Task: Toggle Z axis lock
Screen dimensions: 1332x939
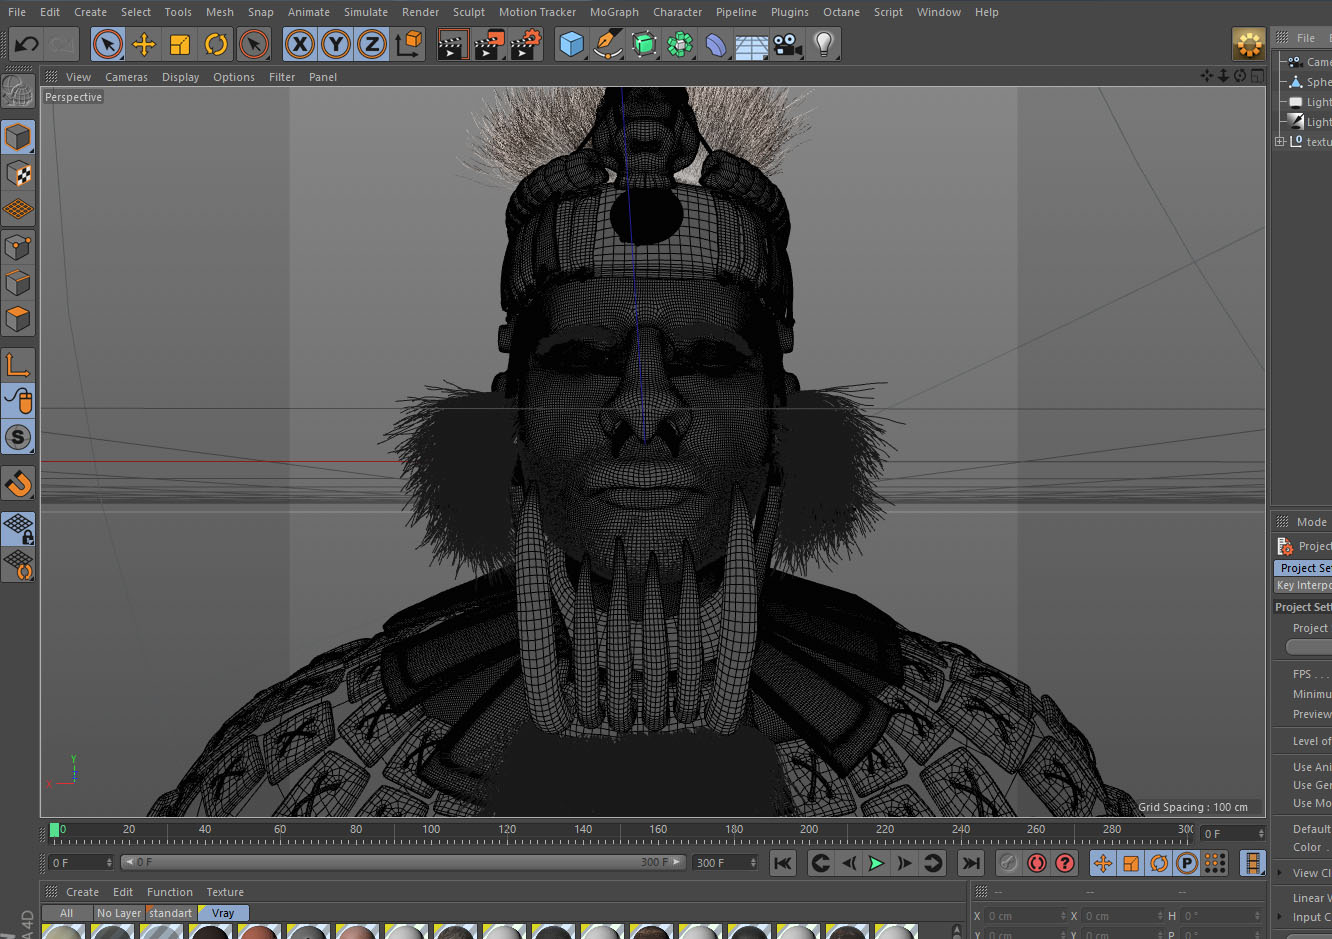Action: pos(372,44)
